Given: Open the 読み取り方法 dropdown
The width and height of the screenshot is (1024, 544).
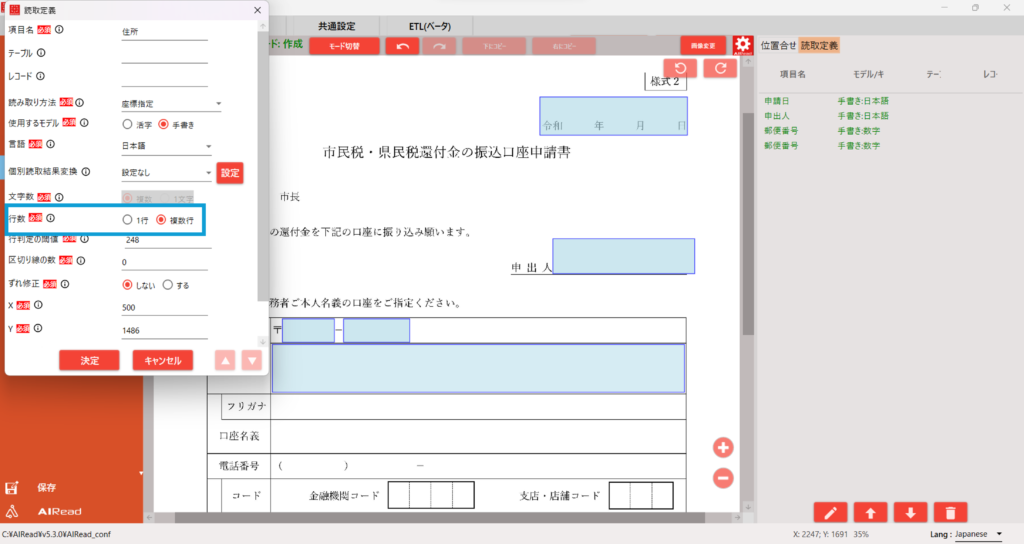Looking at the screenshot, I should coord(171,103).
